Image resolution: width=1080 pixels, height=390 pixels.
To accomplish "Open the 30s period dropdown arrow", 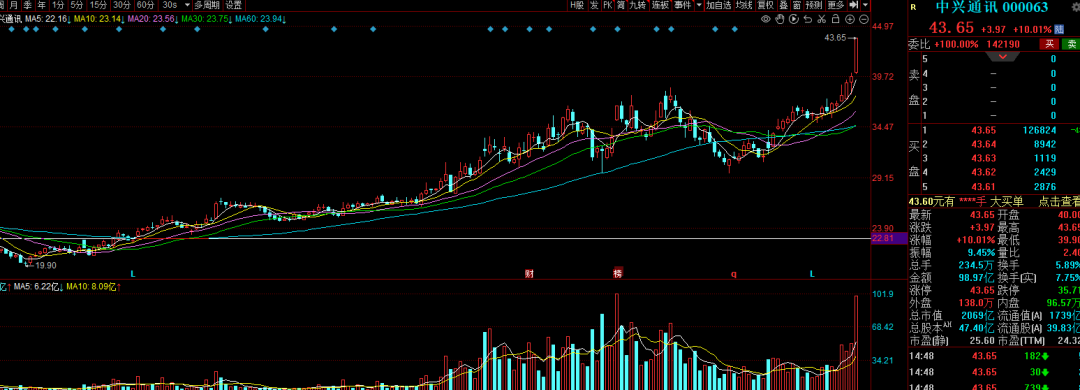I will (x=187, y=5).
